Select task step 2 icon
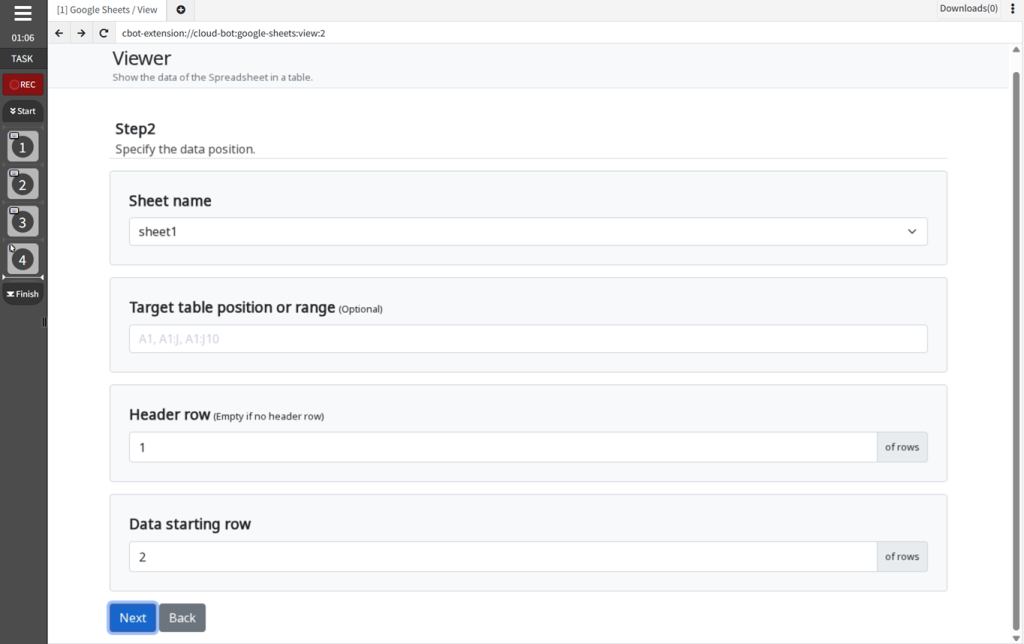 point(23,184)
